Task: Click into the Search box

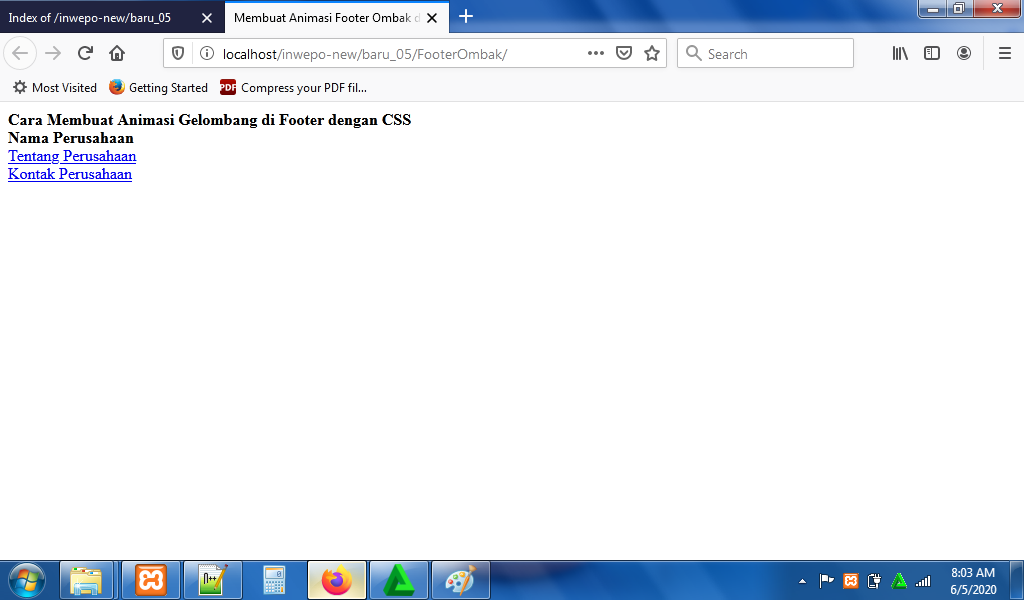Action: pyautogui.click(x=765, y=54)
